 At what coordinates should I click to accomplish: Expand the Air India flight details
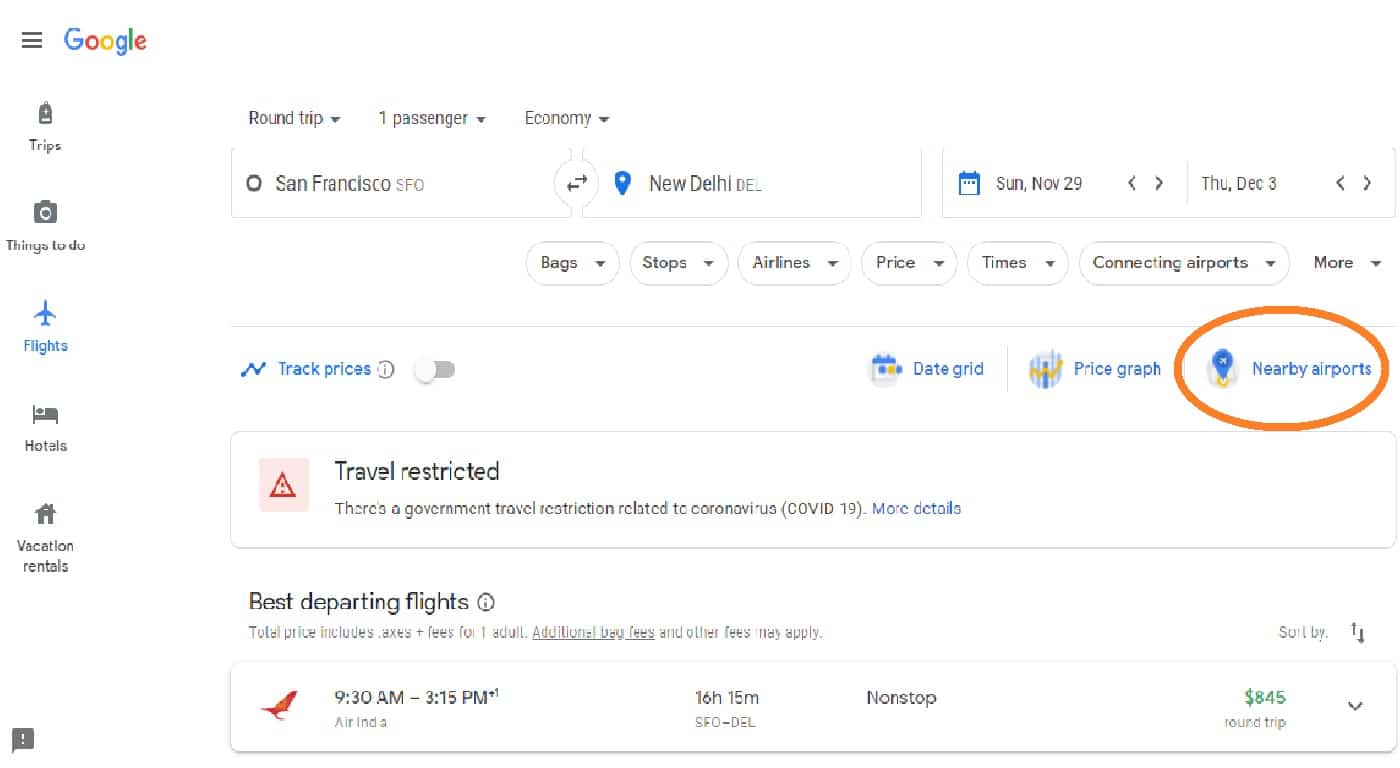point(1355,706)
